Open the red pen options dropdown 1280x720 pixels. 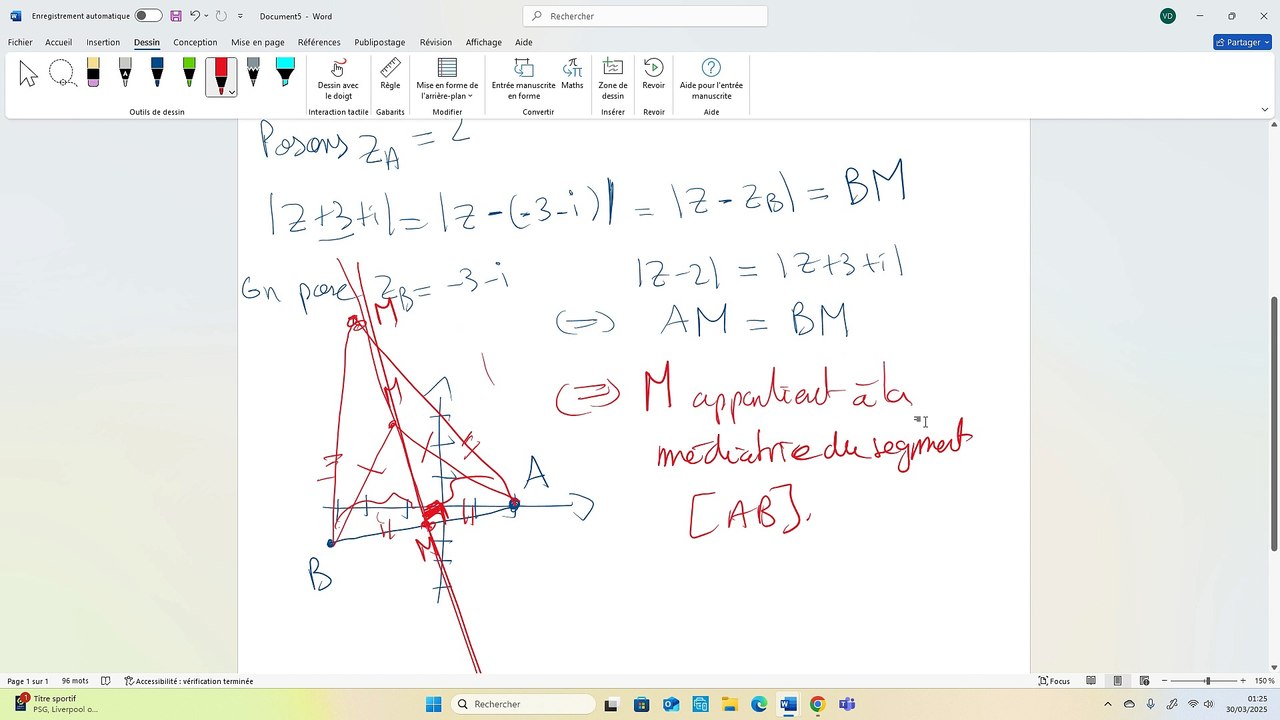232,91
